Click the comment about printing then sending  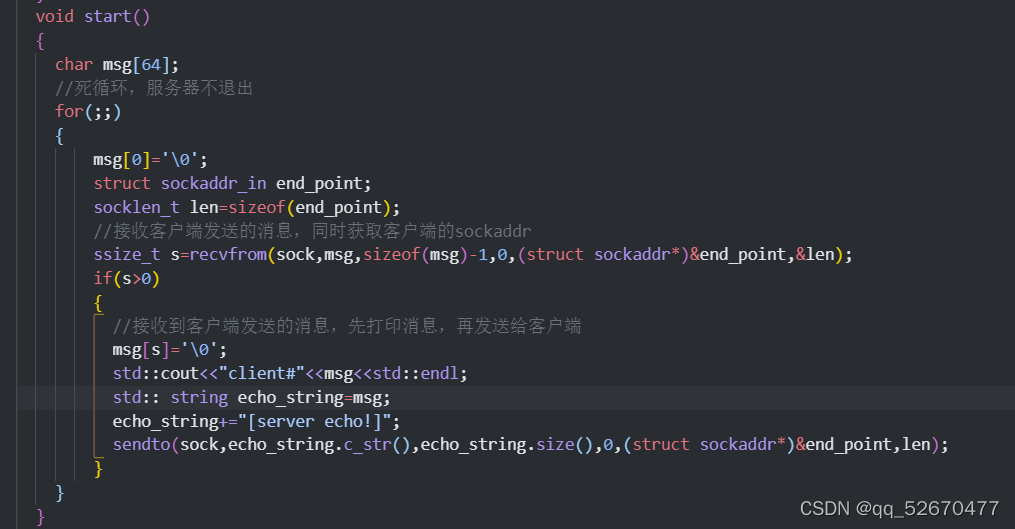[347, 326]
